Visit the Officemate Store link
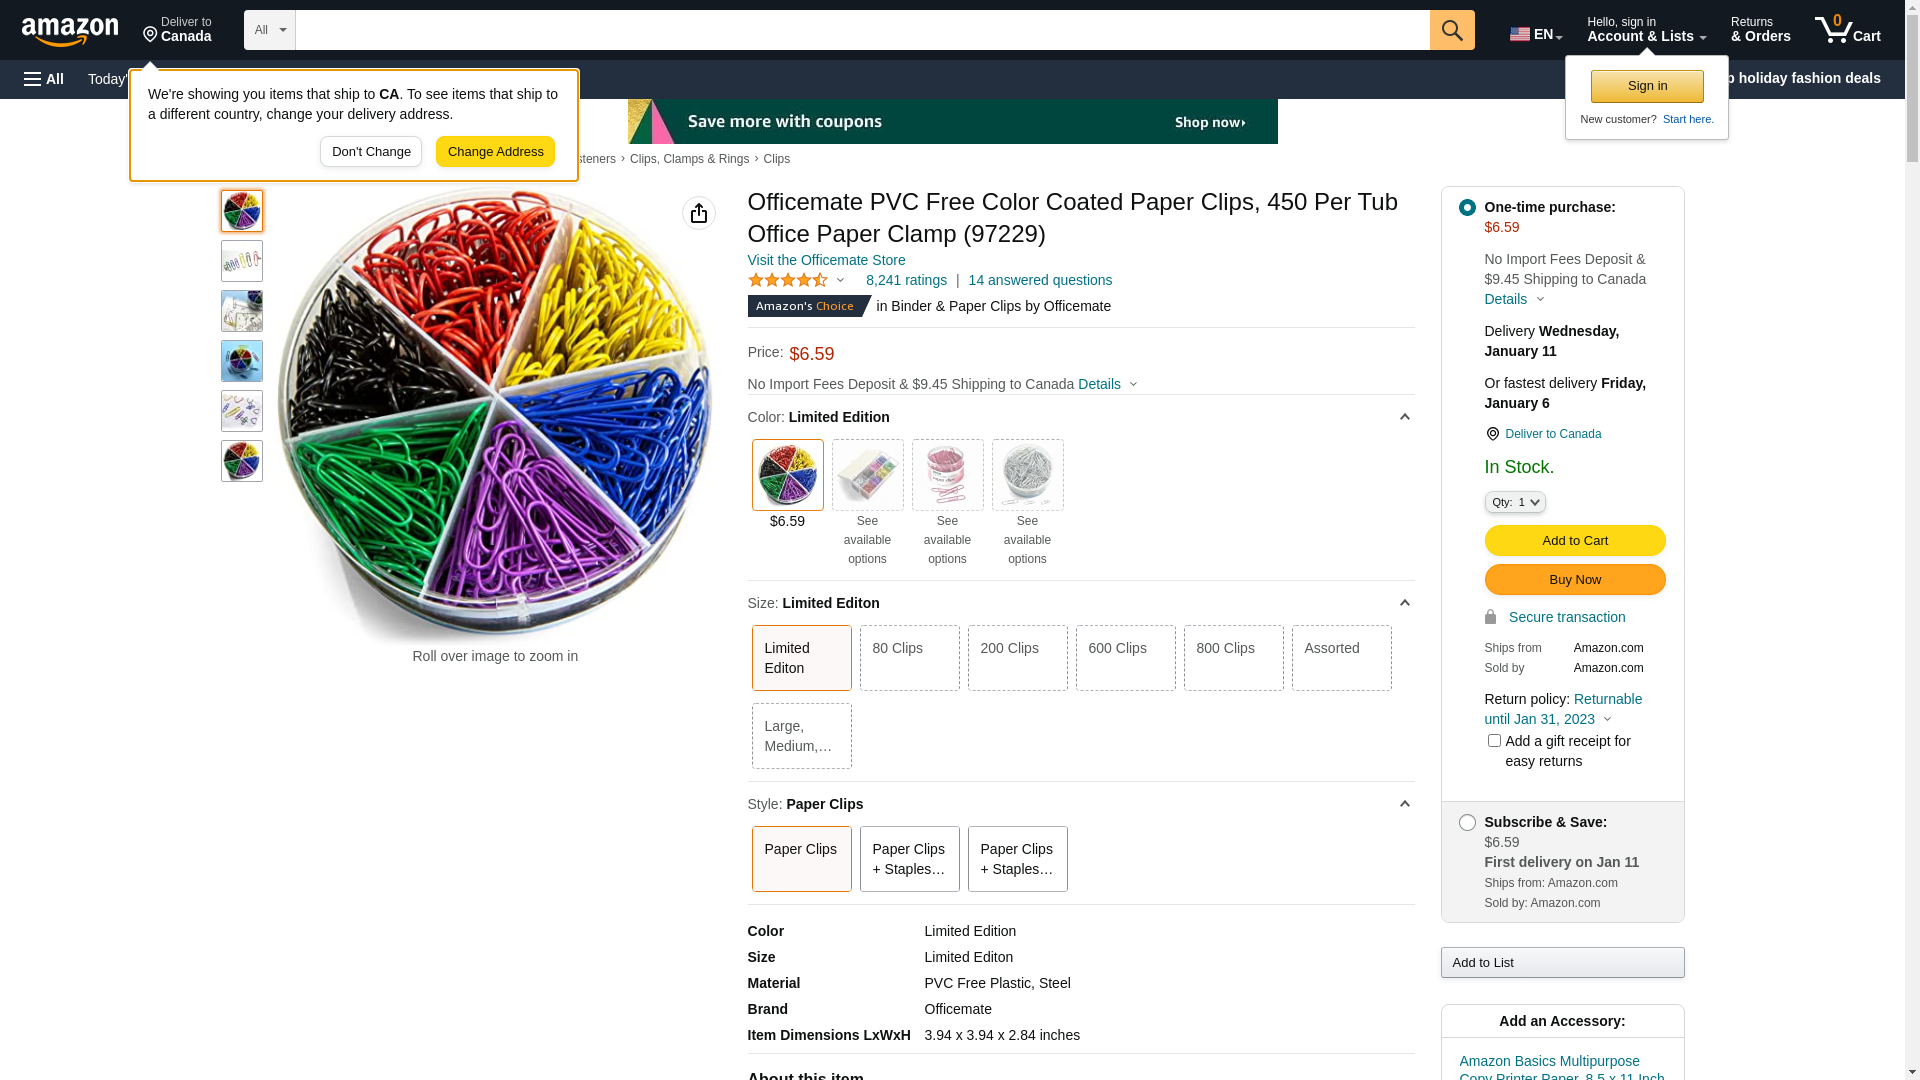 pyautogui.click(x=826, y=260)
